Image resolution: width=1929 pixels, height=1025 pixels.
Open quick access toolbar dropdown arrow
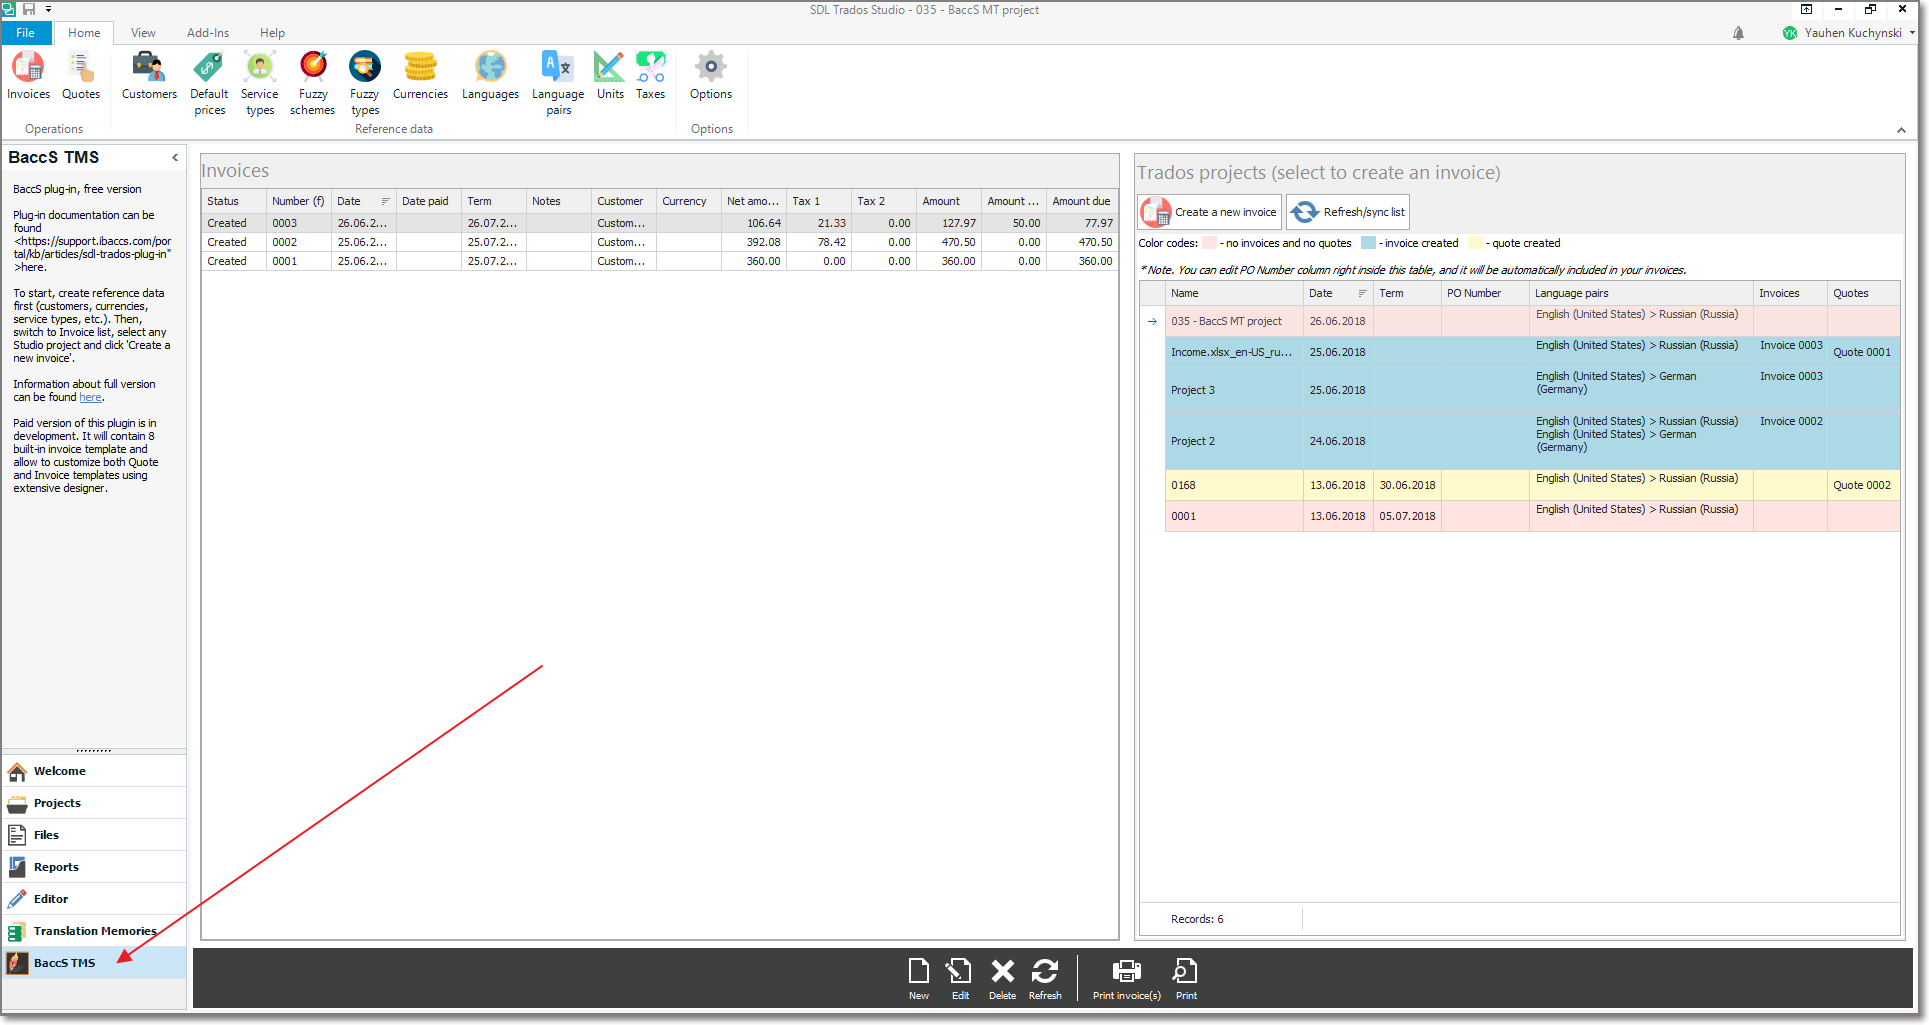coord(48,9)
